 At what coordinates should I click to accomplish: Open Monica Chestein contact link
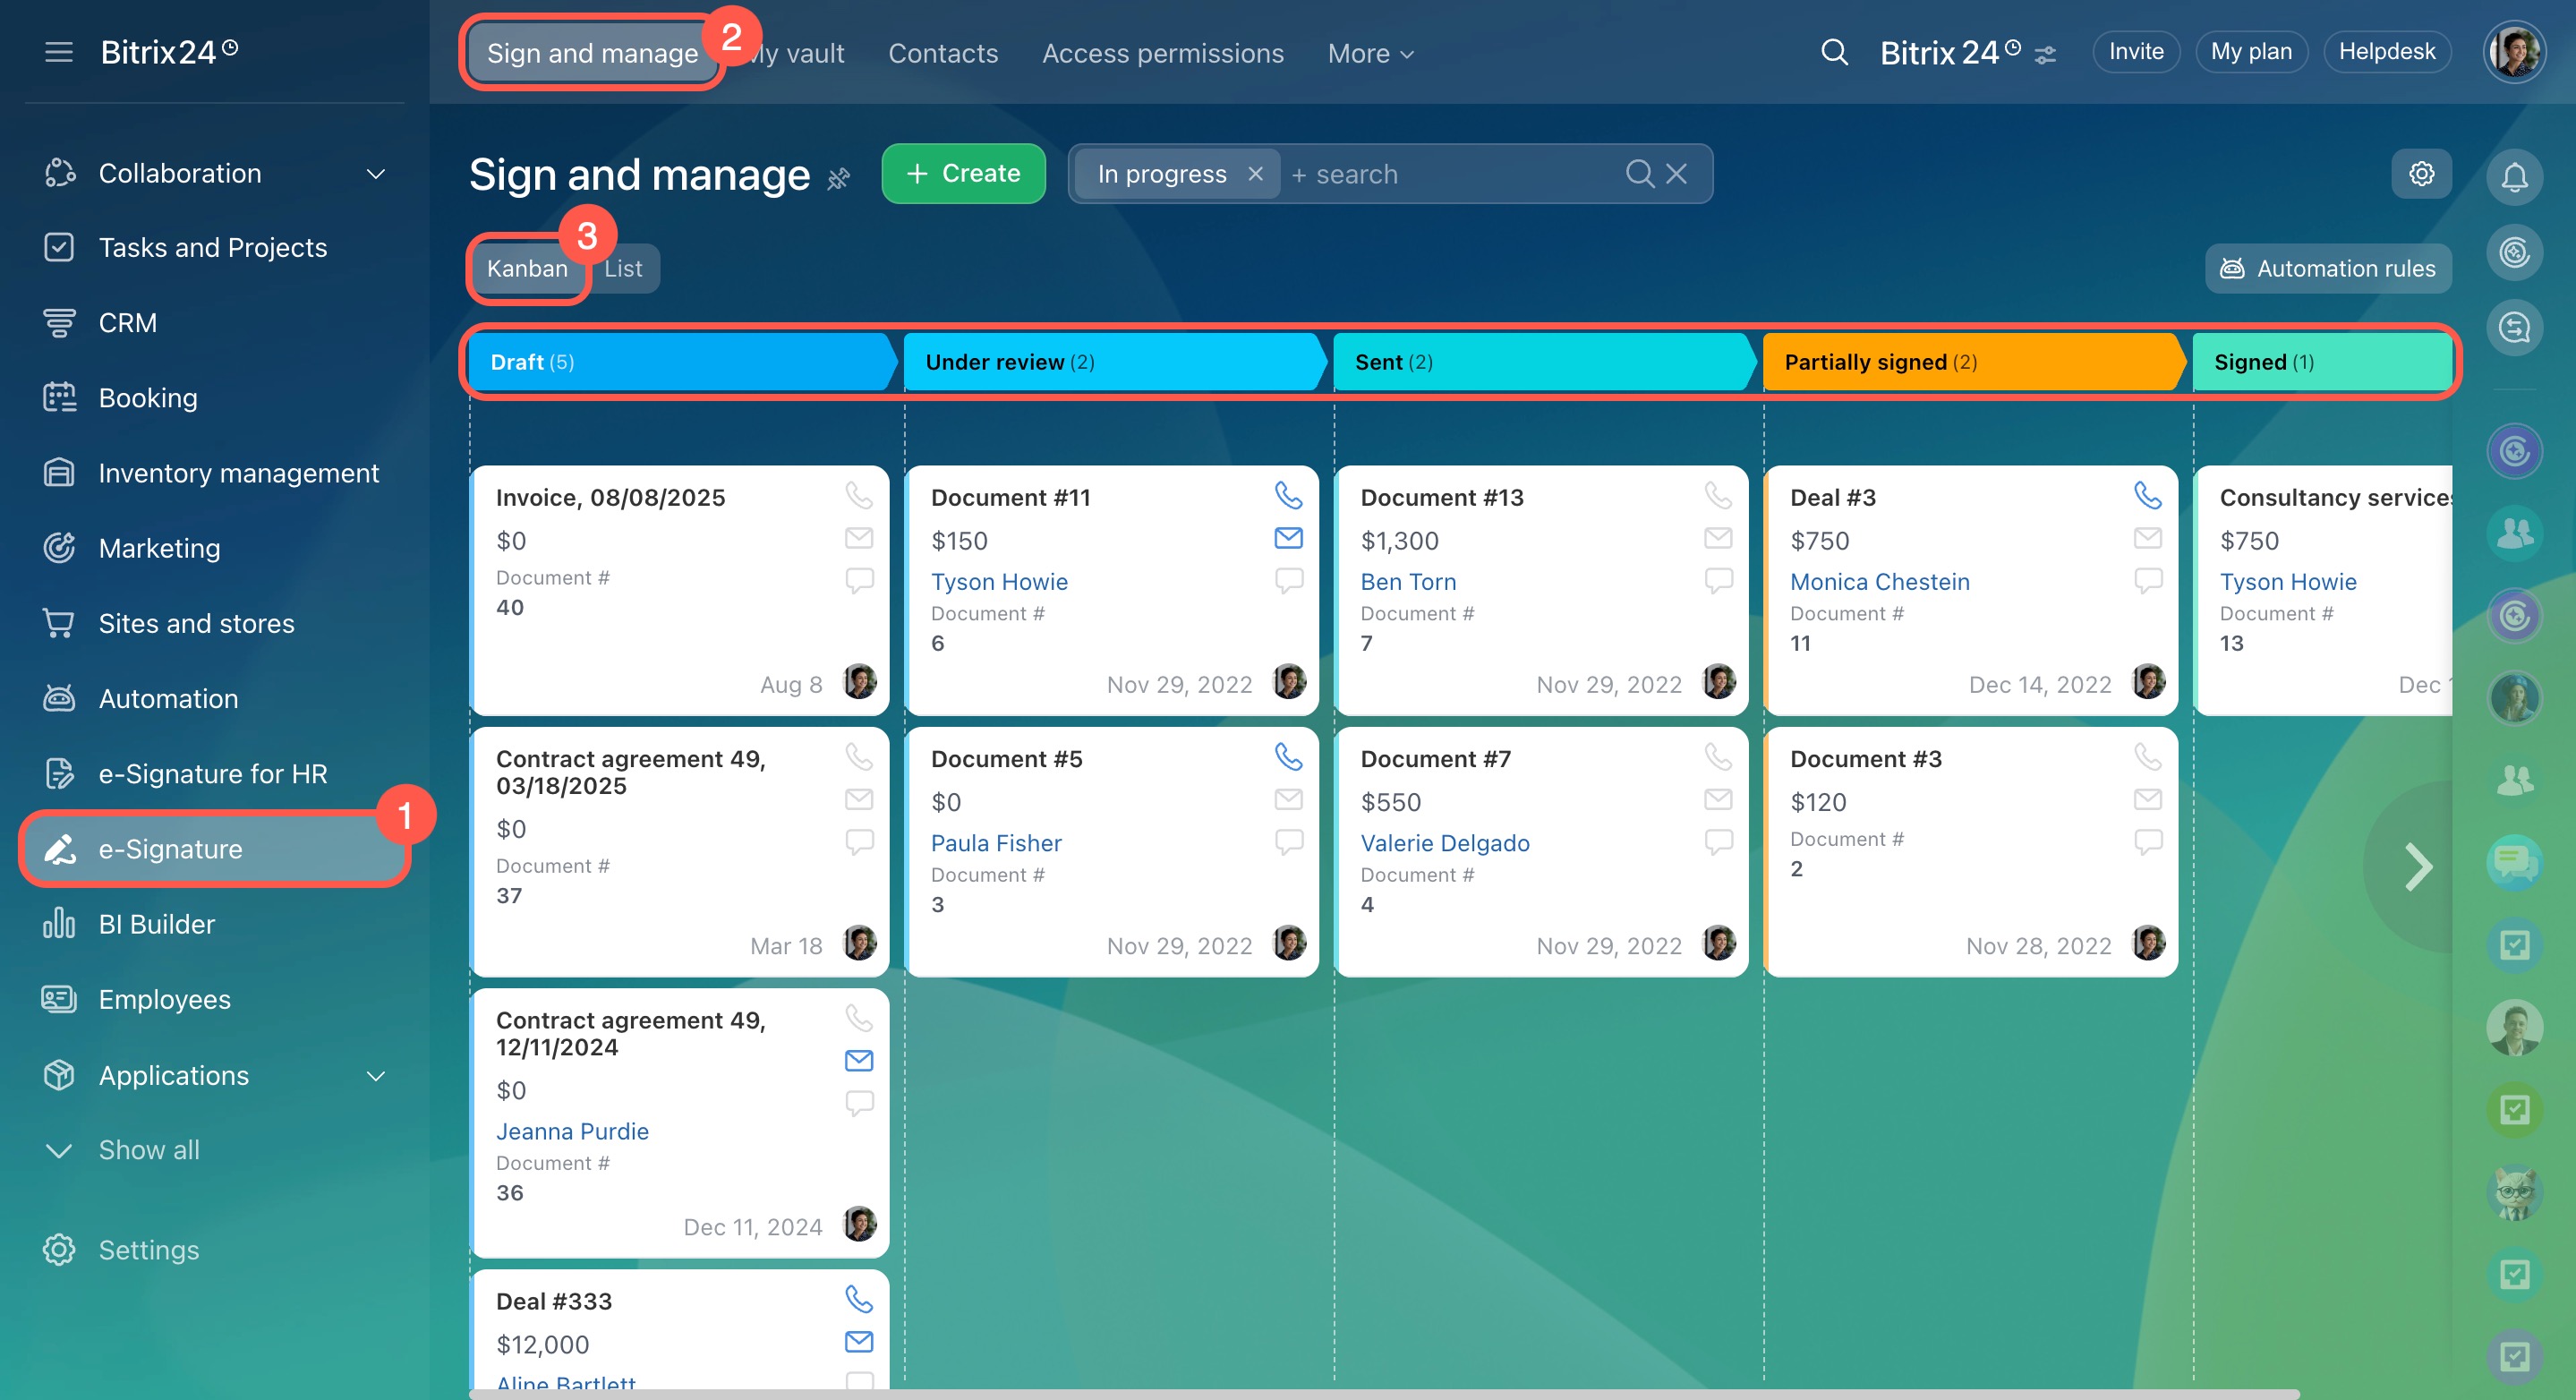[1879, 582]
